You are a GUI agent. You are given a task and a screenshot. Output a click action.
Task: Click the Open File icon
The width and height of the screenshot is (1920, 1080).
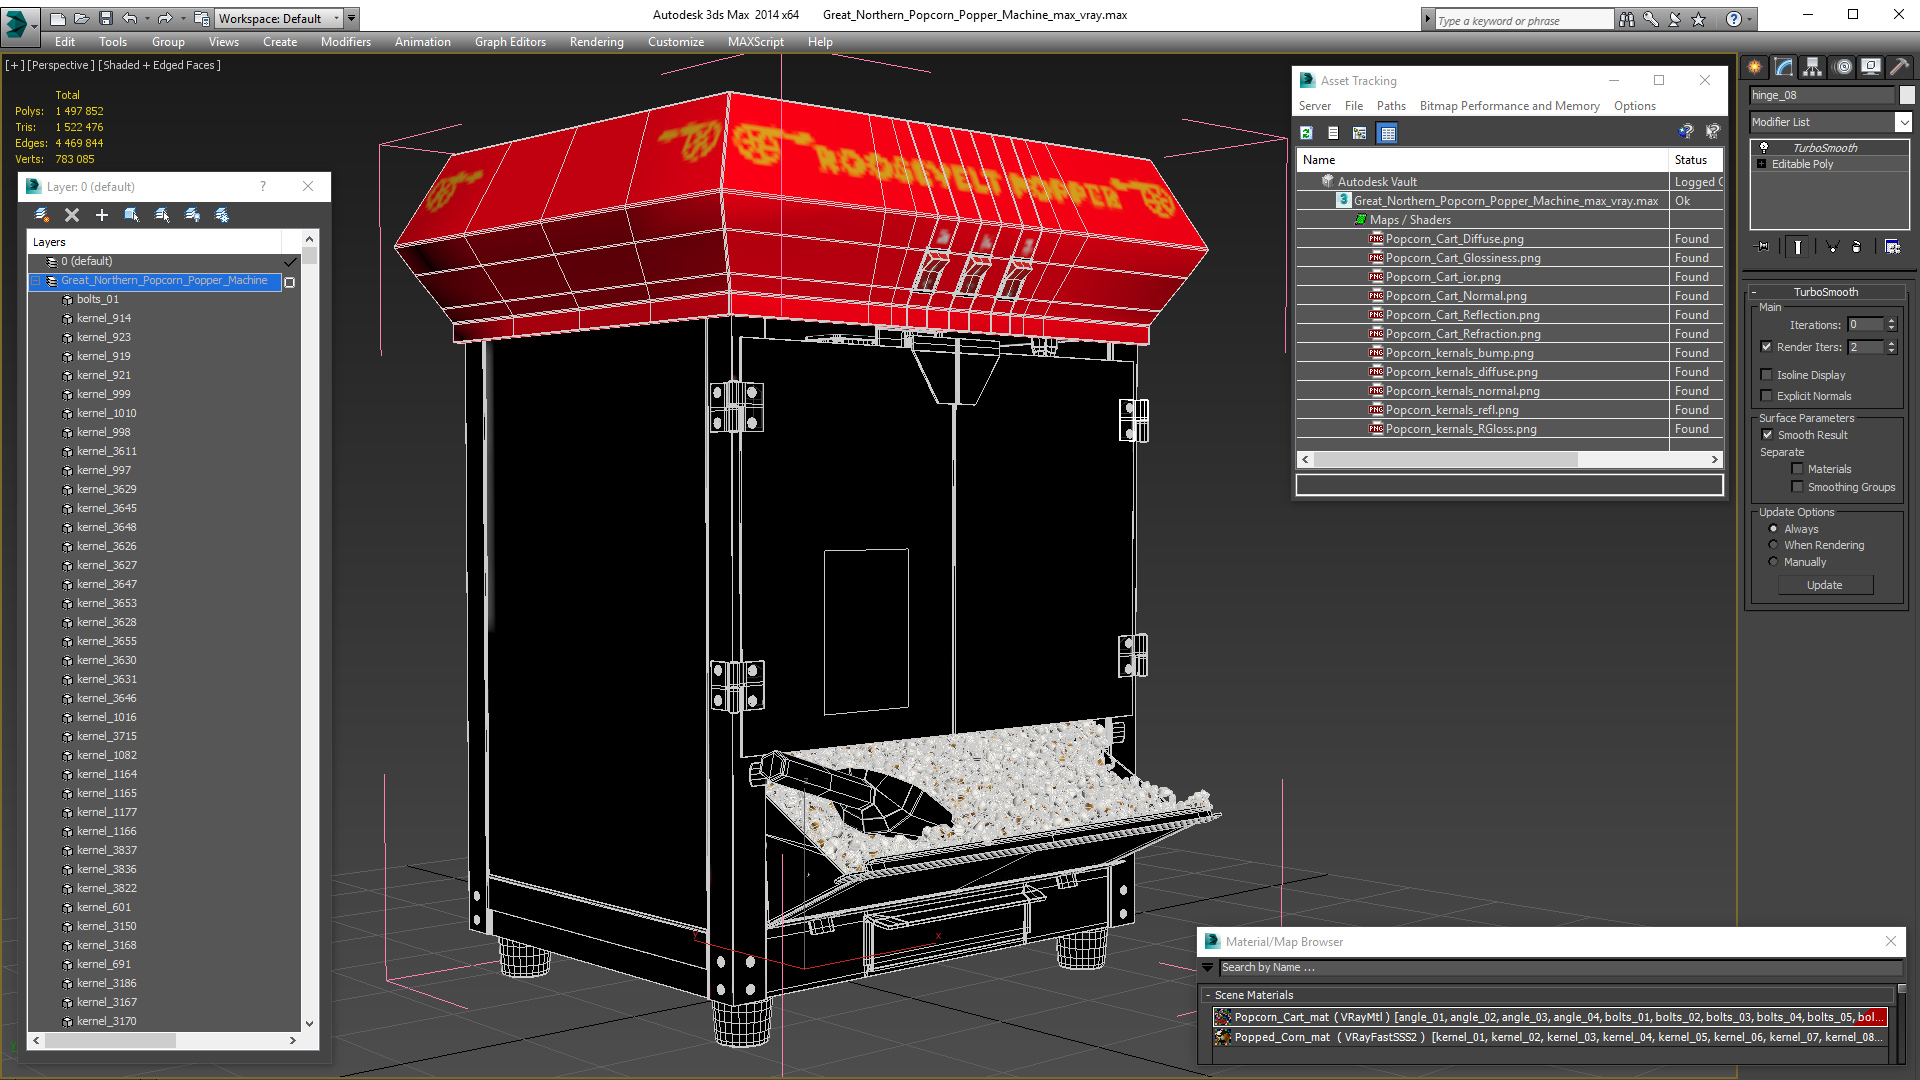click(x=81, y=18)
